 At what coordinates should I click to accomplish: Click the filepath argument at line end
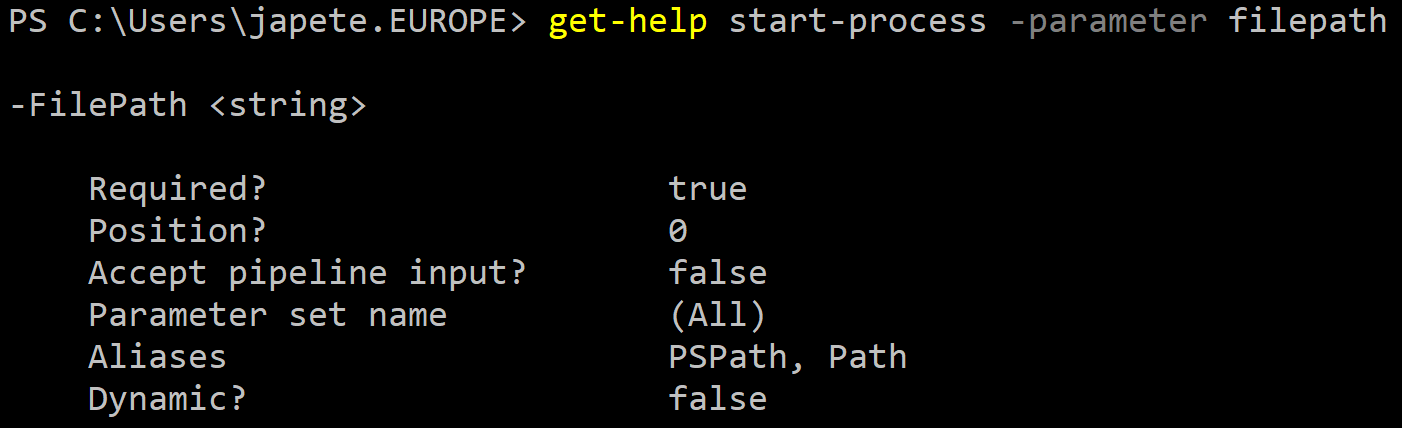point(1307,22)
